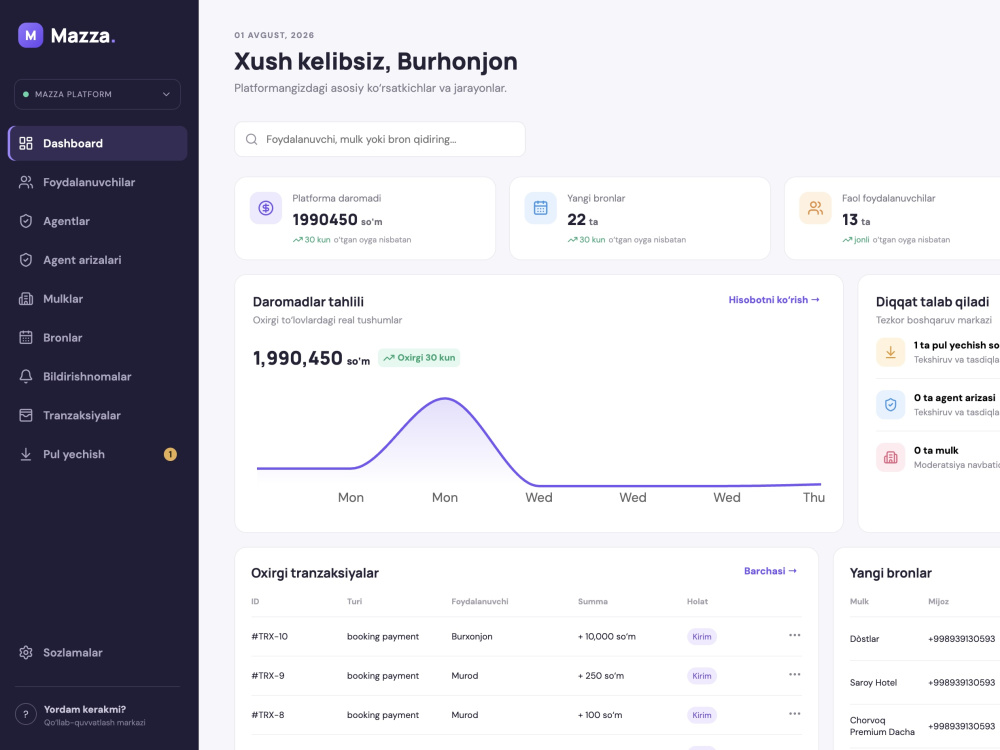Click the user search input field
The image size is (1000, 750).
coord(380,139)
